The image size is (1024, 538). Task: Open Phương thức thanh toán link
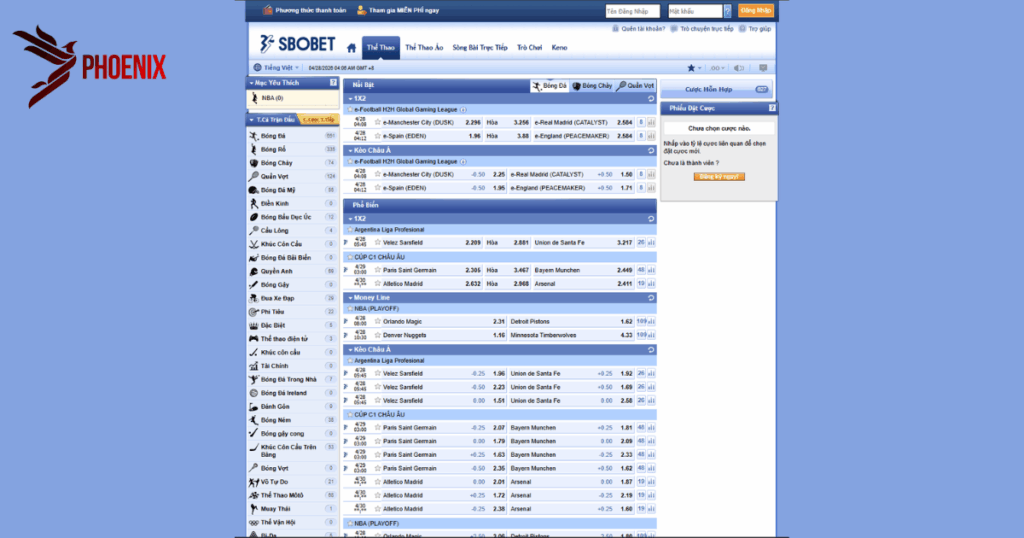pos(304,10)
